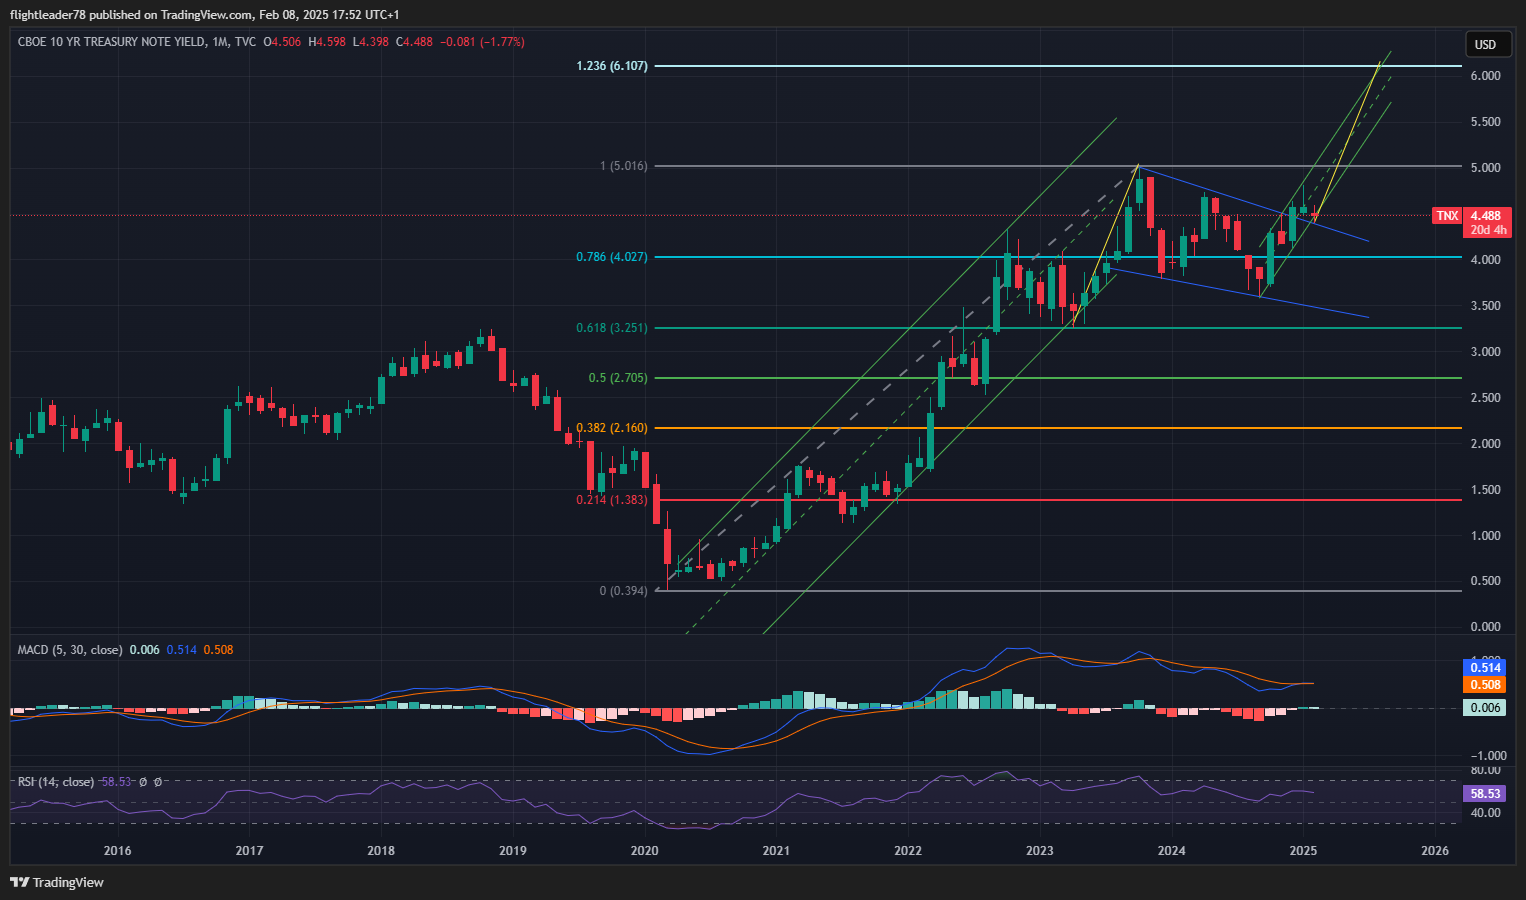1526x900 pixels.
Task: Select the 0.786 (4.027) Fibonacci label
Action: pyautogui.click(x=612, y=257)
